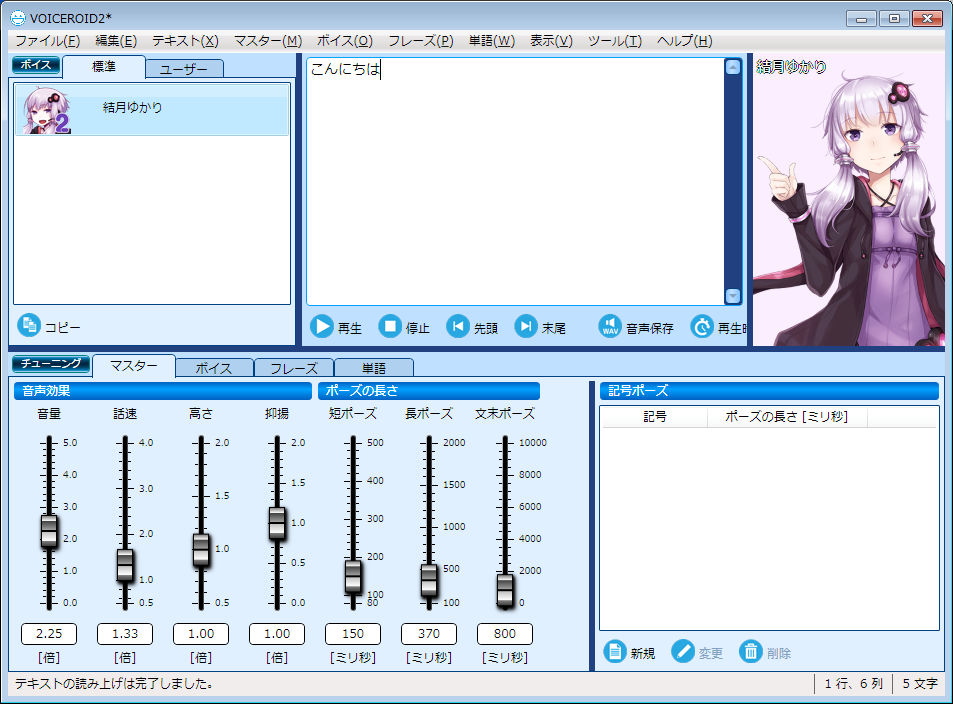The image size is (953, 704).
Task: Close the VOICEROID2 window
Action: [x=927, y=19]
